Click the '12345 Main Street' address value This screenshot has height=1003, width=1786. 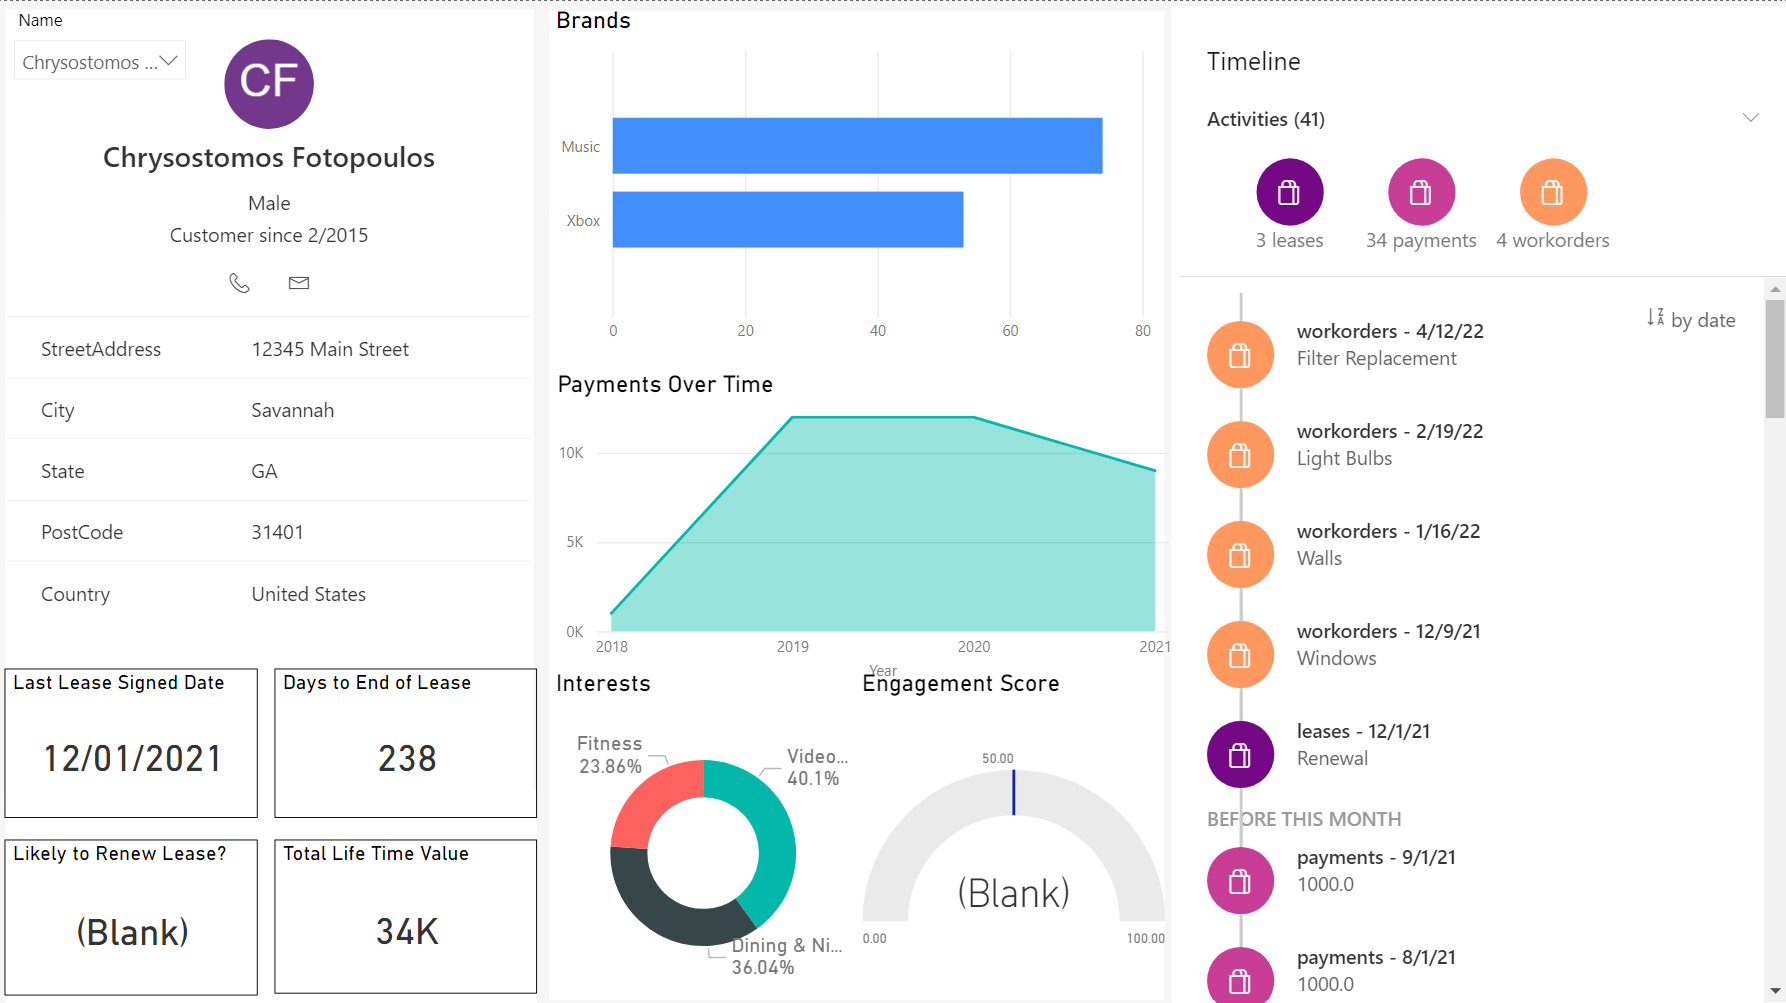click(330, 349)
